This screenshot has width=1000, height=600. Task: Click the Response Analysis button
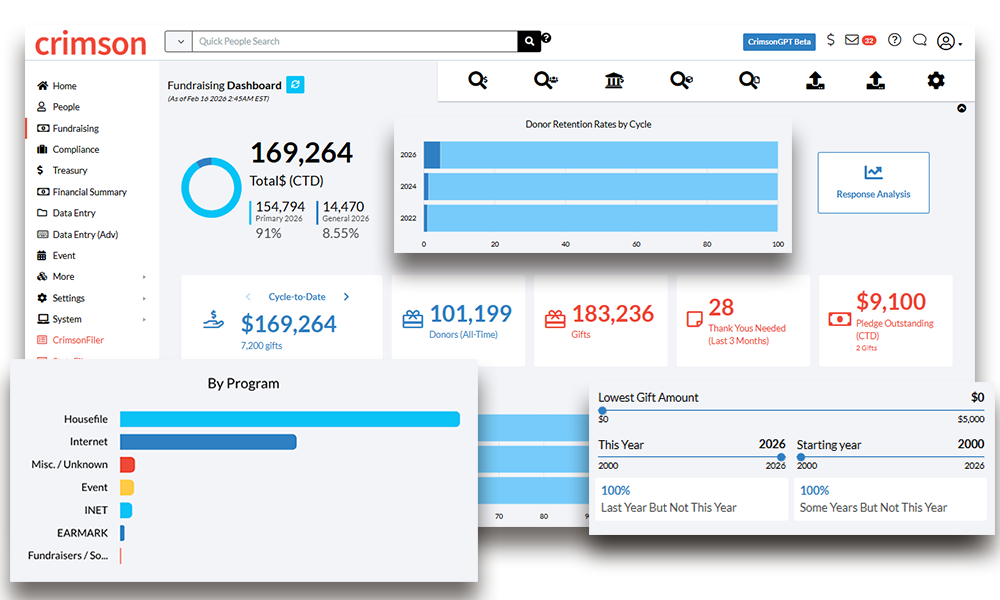(x=873, y=183)
